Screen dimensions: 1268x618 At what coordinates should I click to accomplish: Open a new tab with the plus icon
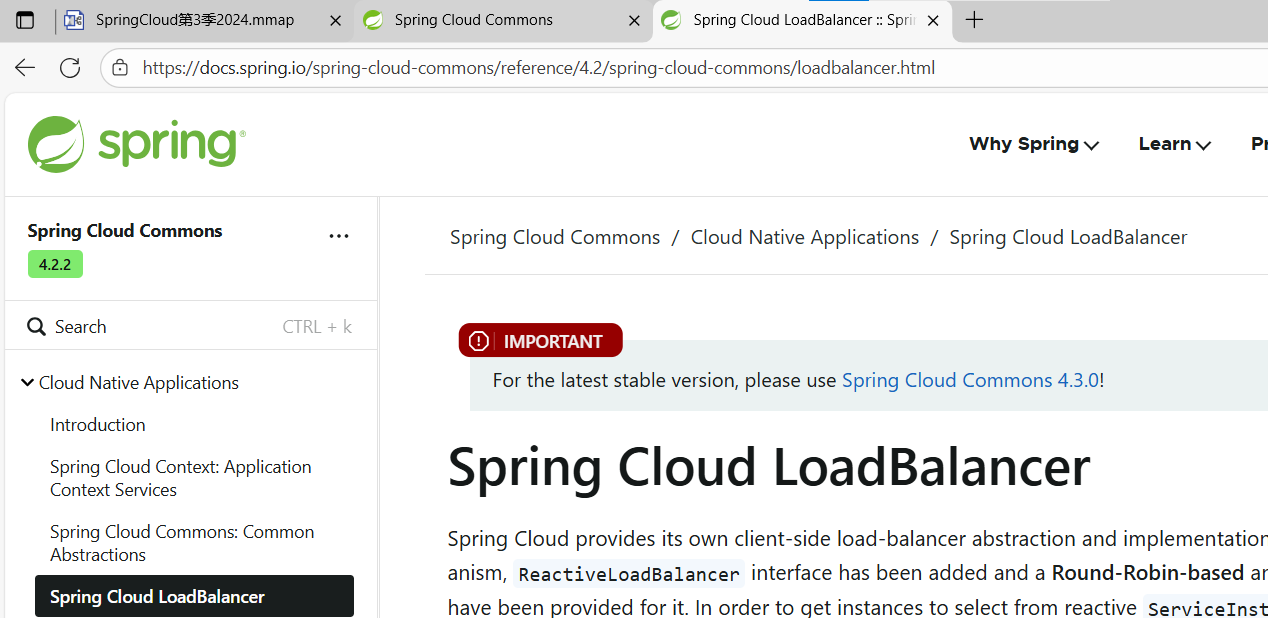tap(974, 20)
